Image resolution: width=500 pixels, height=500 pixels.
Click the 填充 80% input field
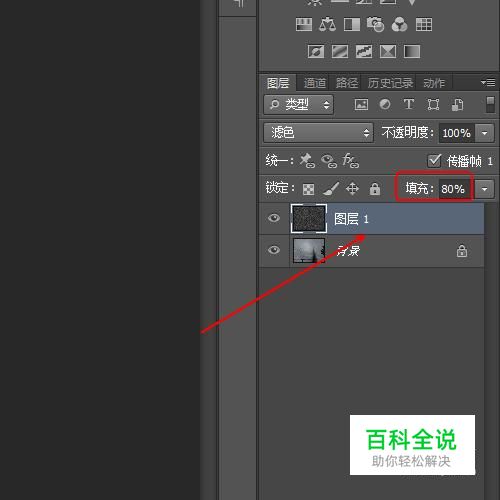point(454,189)
